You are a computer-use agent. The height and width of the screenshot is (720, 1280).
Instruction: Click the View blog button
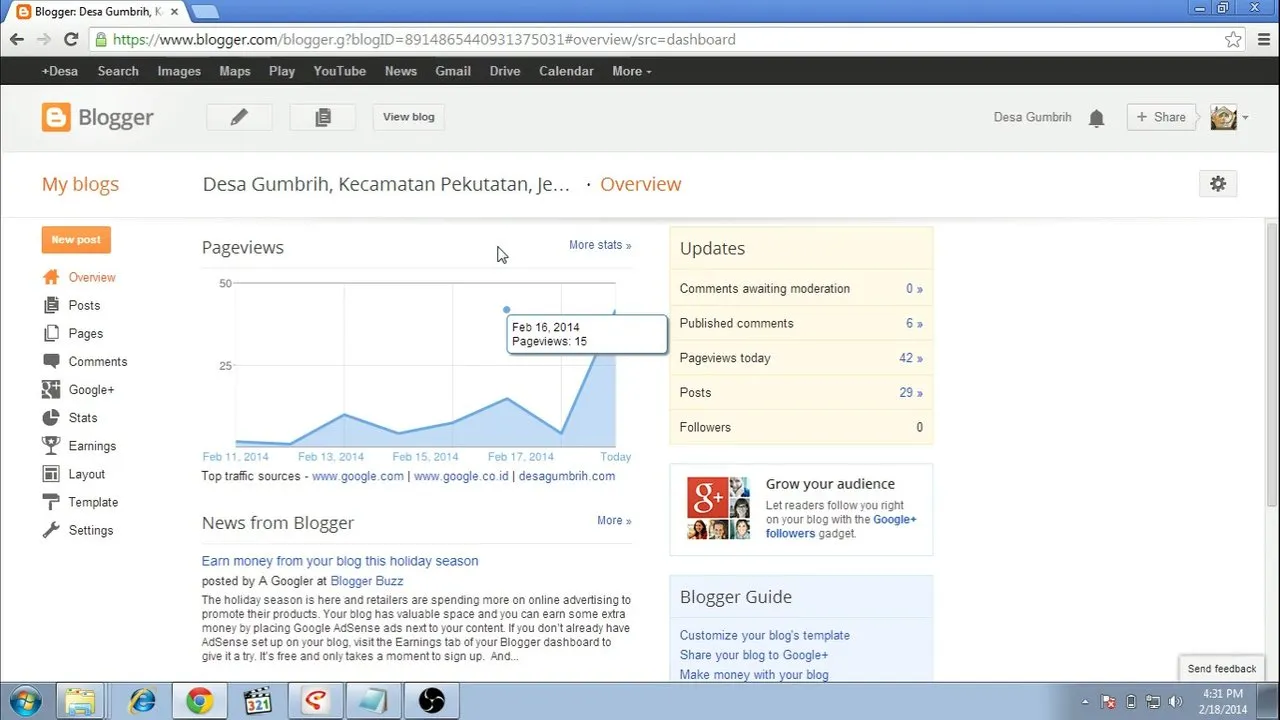[409, 117]
